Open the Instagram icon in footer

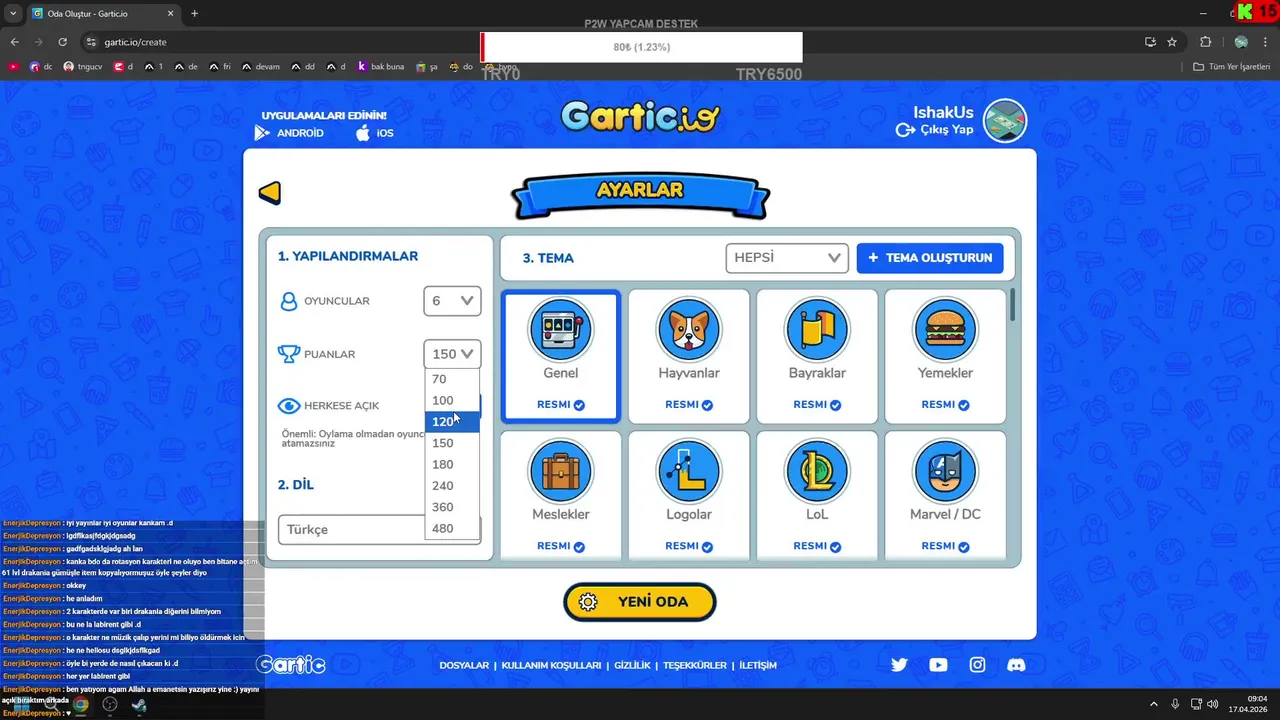coord(977,665)
